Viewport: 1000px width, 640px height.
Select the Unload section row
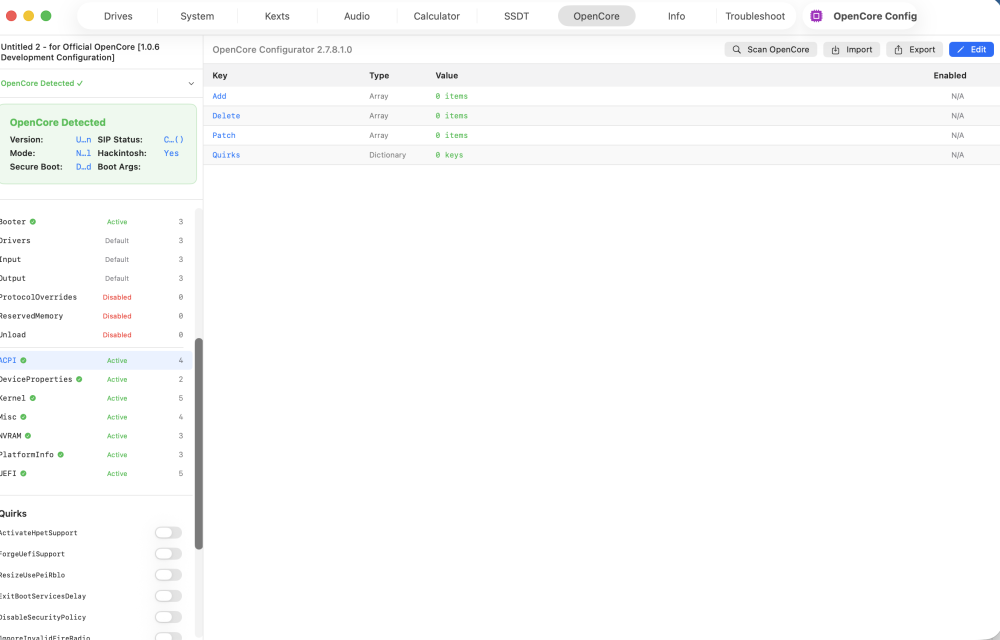(94, 335)
